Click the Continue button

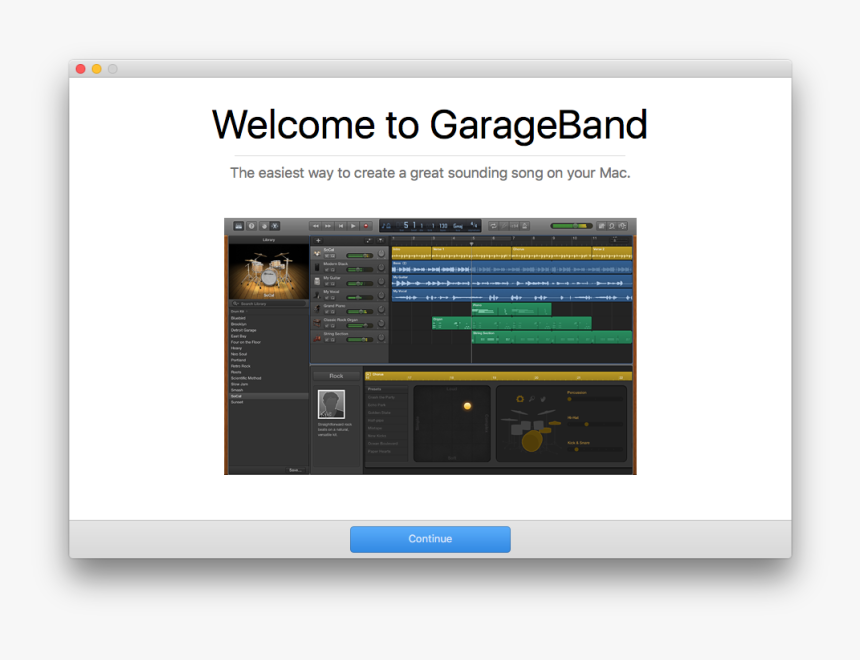(430, 539)
